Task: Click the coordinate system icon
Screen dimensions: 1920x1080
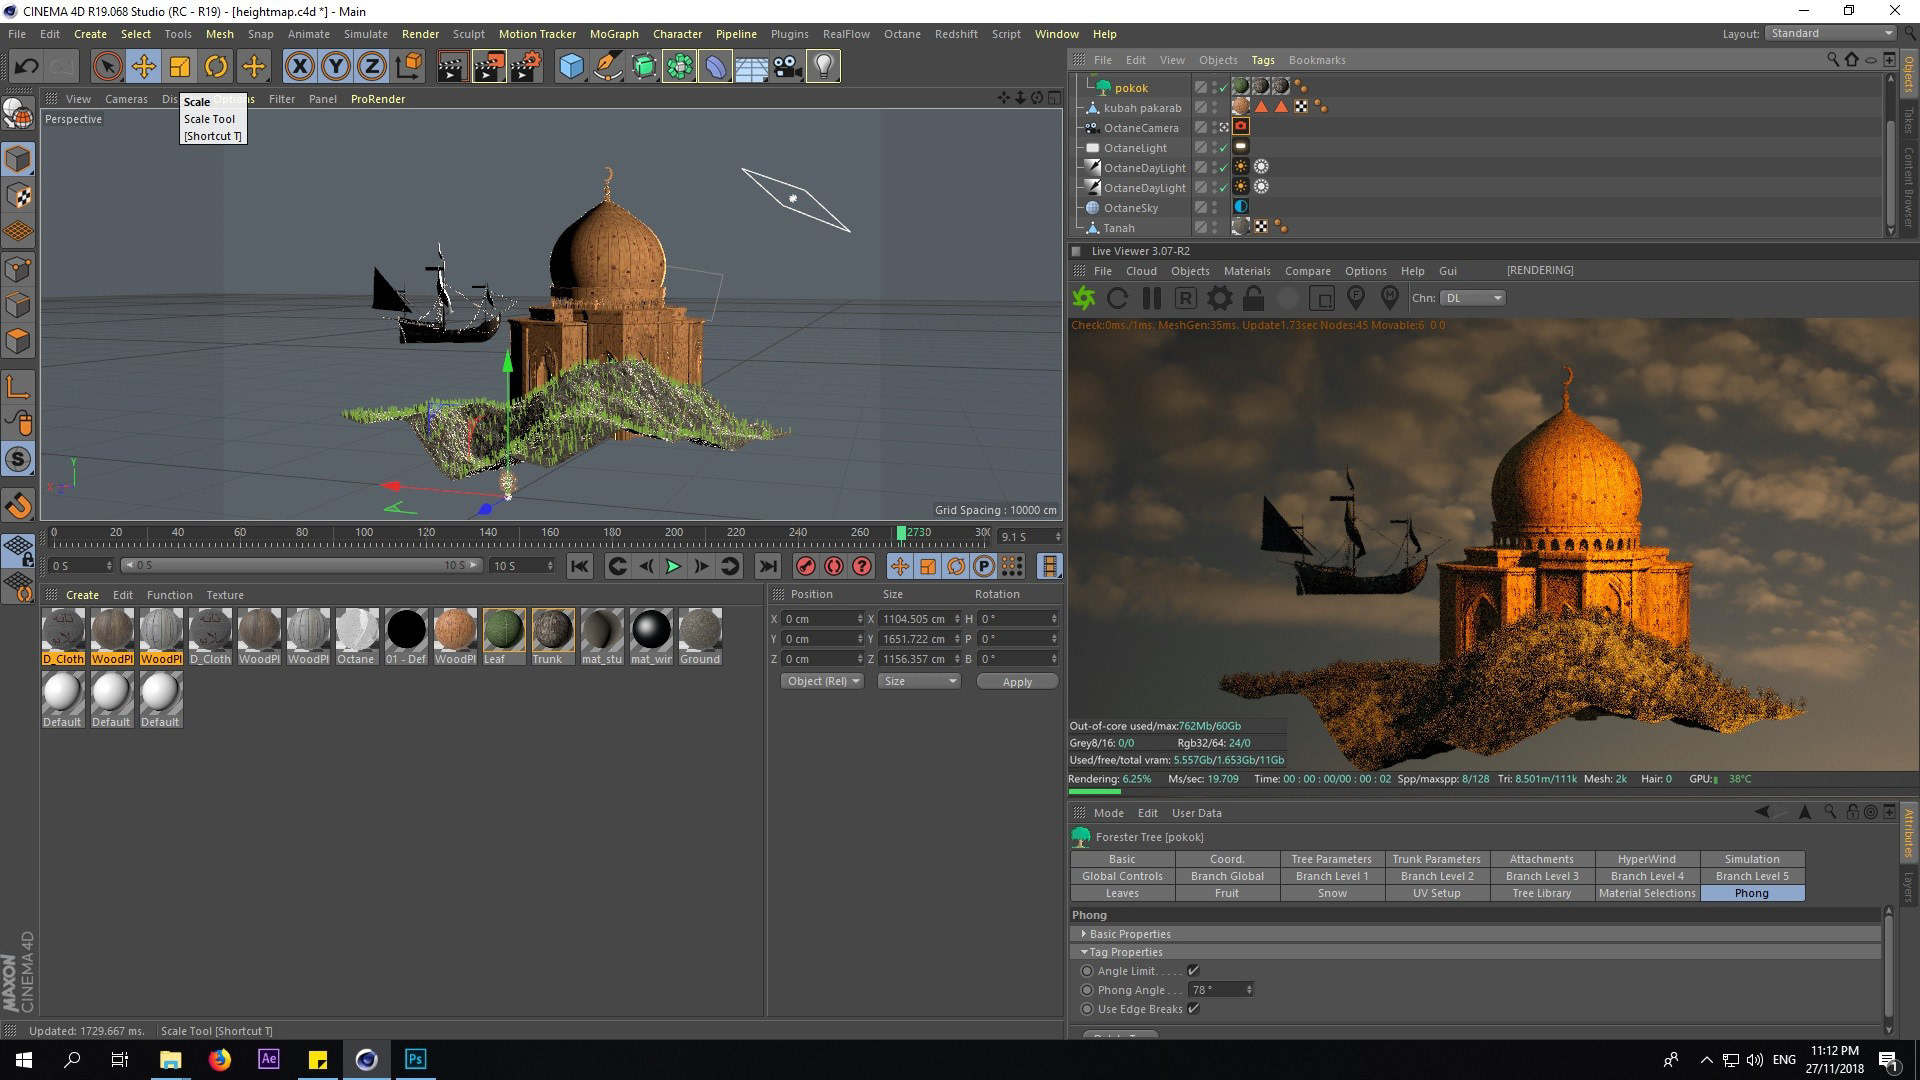Action: coord(409,67)
